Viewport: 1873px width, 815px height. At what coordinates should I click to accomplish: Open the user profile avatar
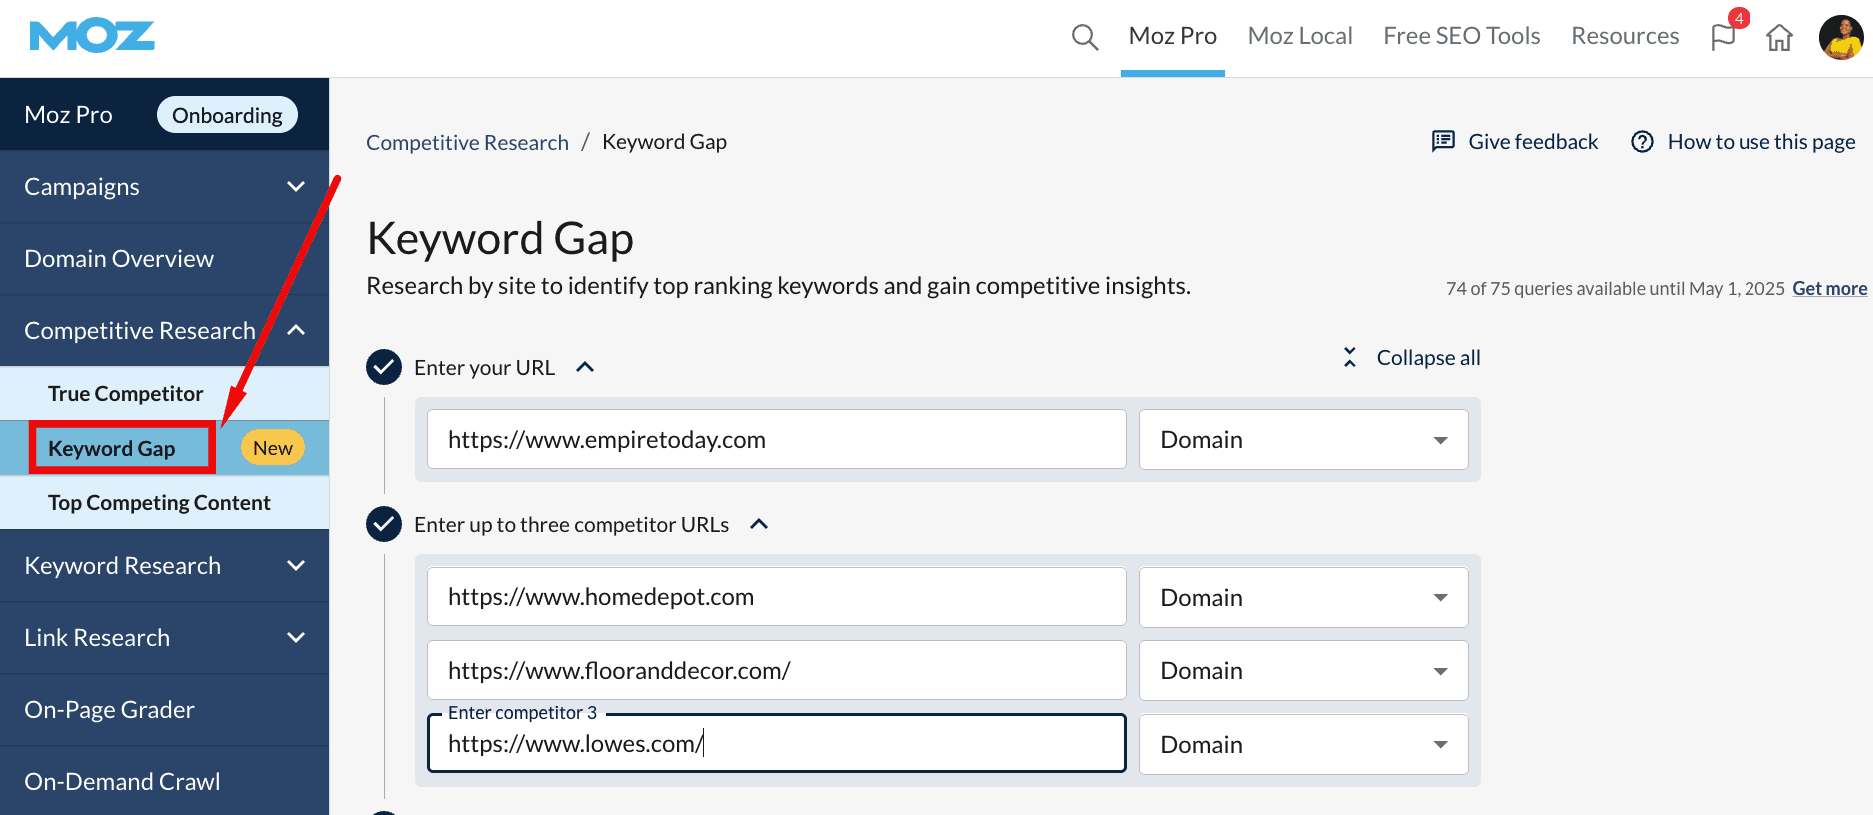1840,37
